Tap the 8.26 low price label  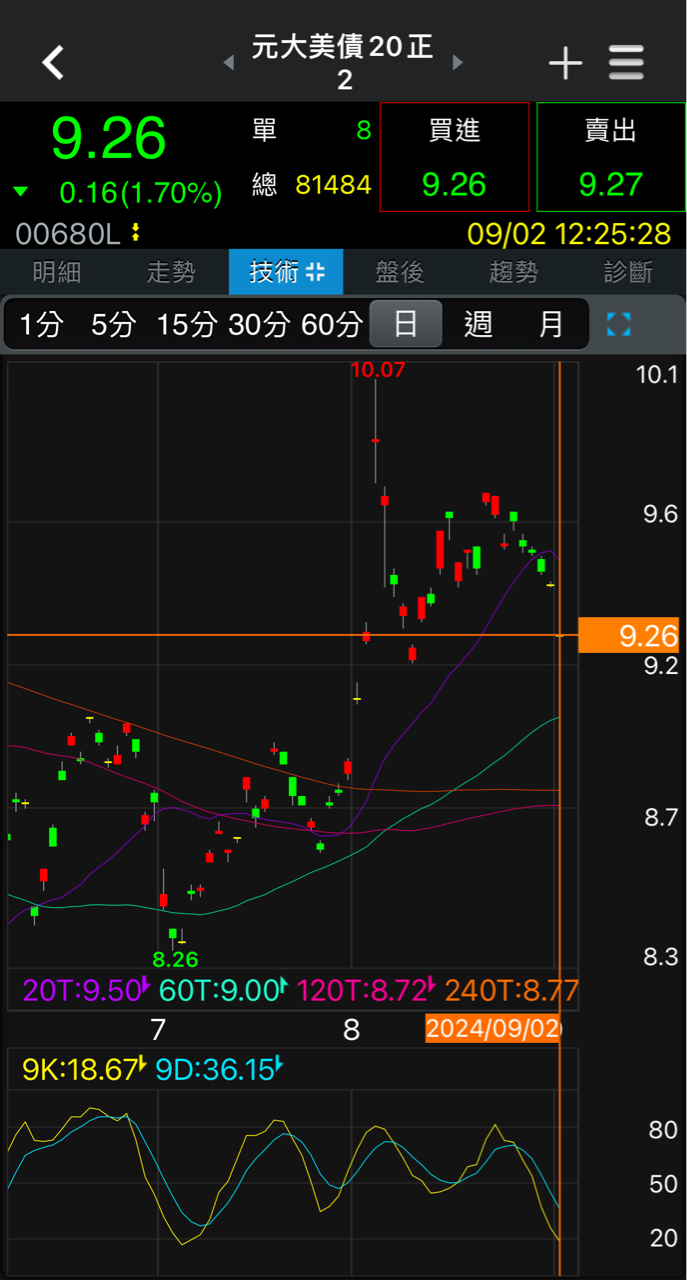point(175,959)
